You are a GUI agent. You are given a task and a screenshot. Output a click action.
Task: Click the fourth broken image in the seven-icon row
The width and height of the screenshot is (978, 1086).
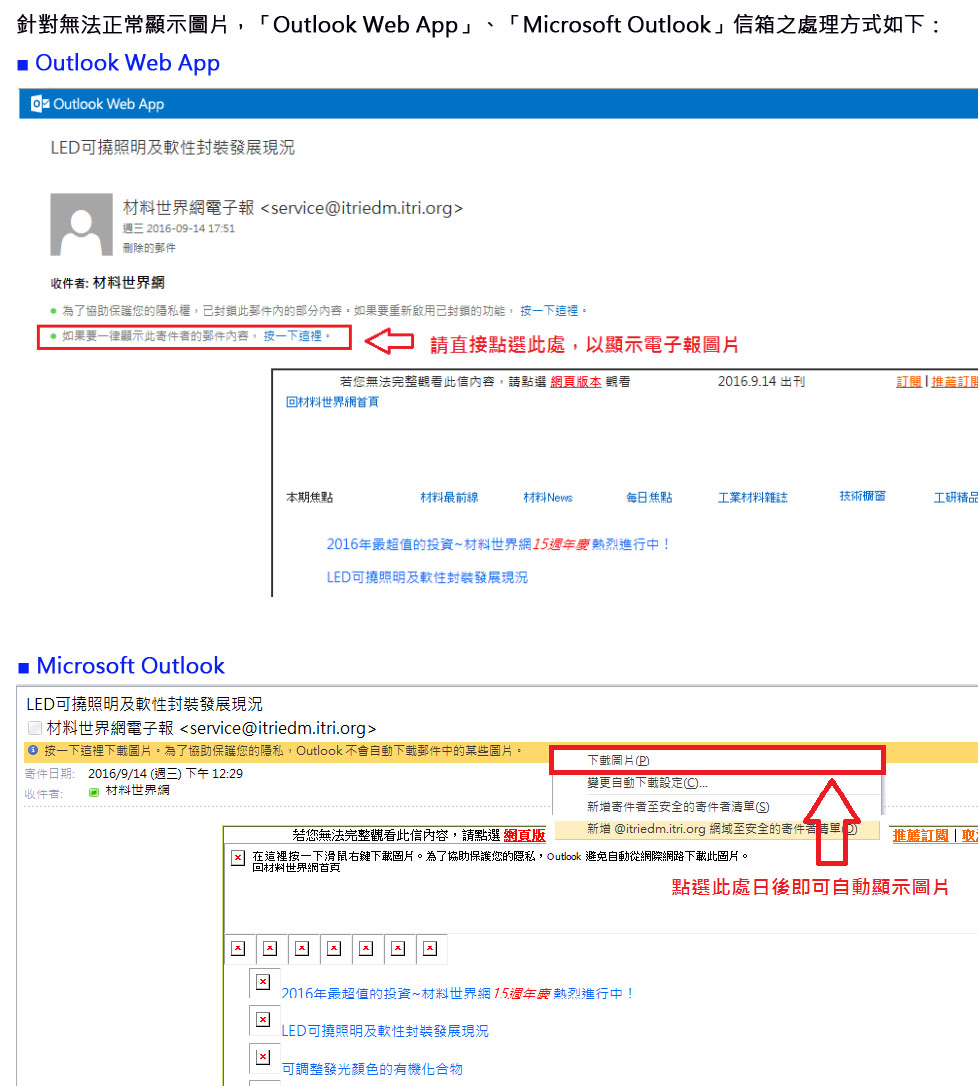pos(334,949)
